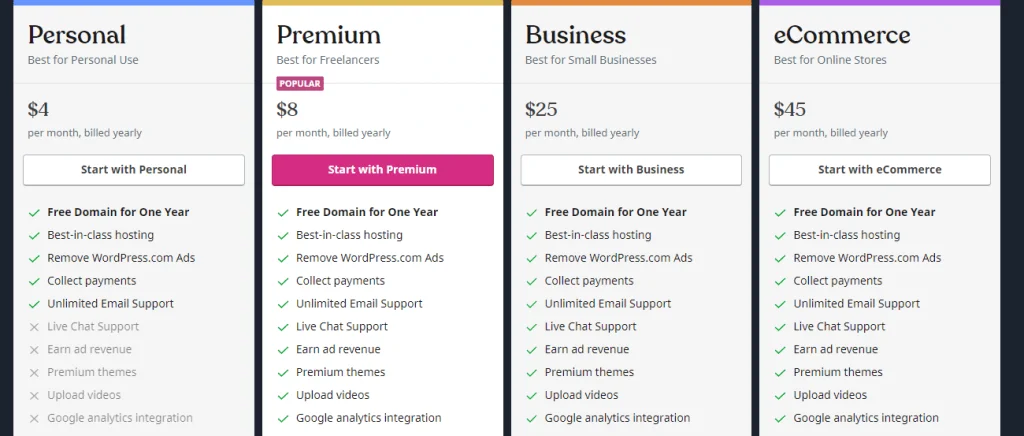Click the POPULAR badge on Premium plan
1024x436 pixels.
(300, 84)
